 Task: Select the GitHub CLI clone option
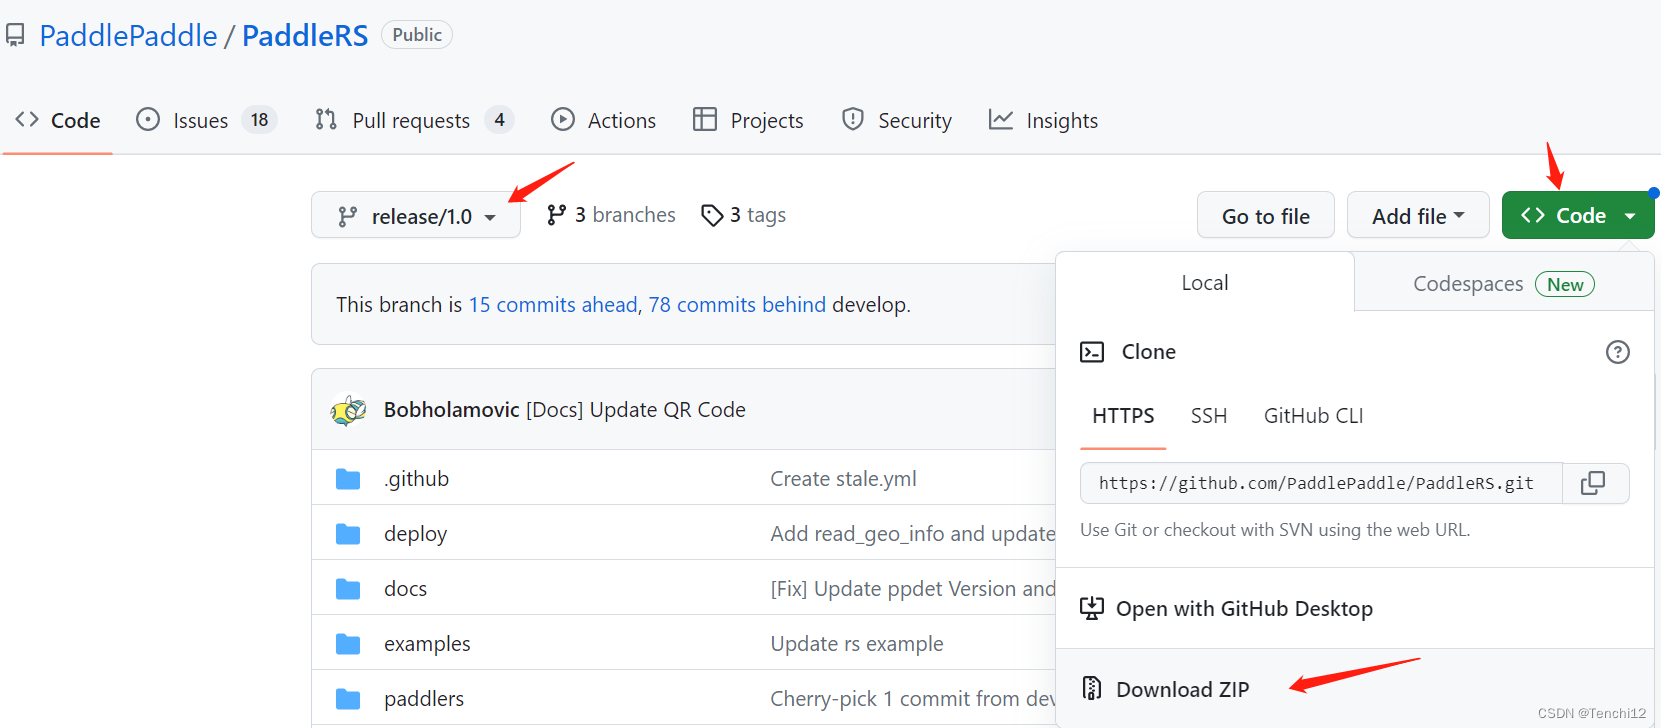pos(1314,416)
